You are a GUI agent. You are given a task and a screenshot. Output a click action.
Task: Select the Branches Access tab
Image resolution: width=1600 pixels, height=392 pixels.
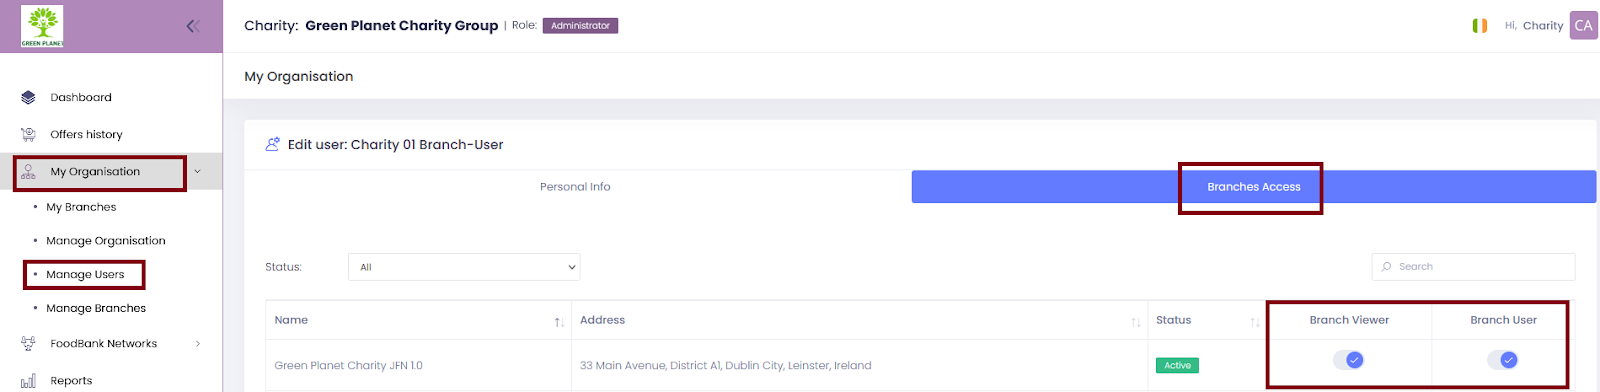click(x=1254, y=187)
